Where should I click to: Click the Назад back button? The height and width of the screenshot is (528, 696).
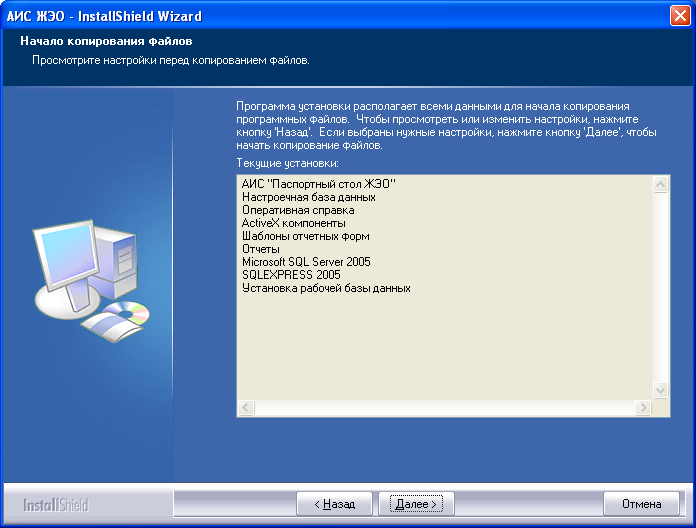coord(334,504)
